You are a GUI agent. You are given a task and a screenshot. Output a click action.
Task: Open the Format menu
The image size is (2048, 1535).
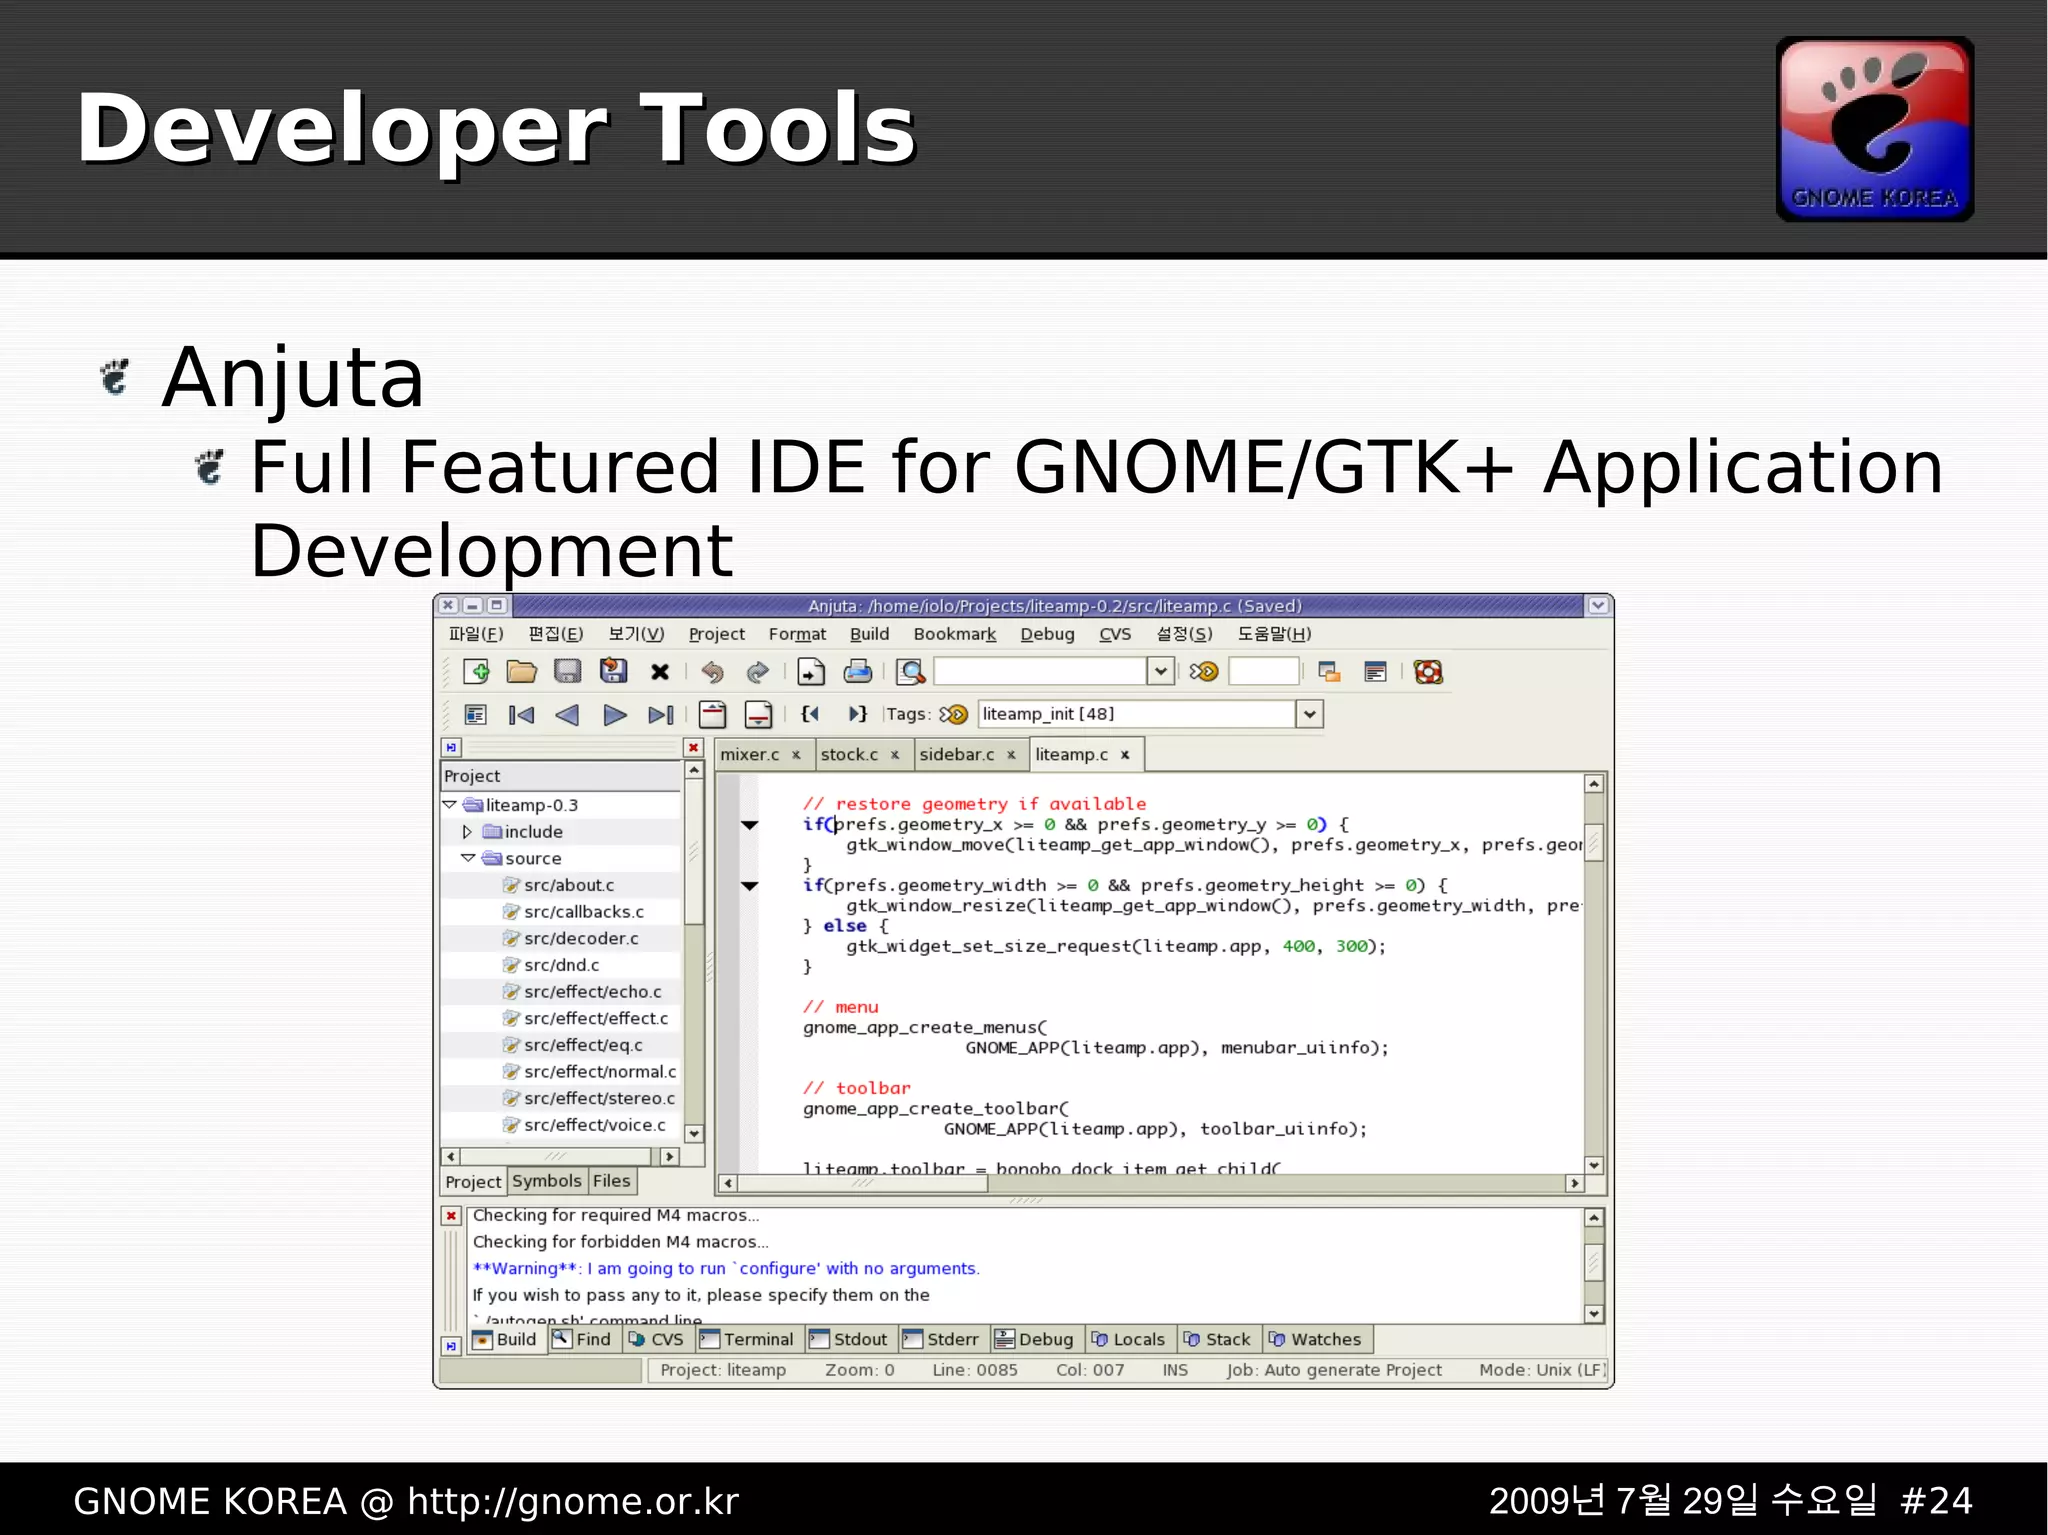pyautogui.click(x=797, y=634)
